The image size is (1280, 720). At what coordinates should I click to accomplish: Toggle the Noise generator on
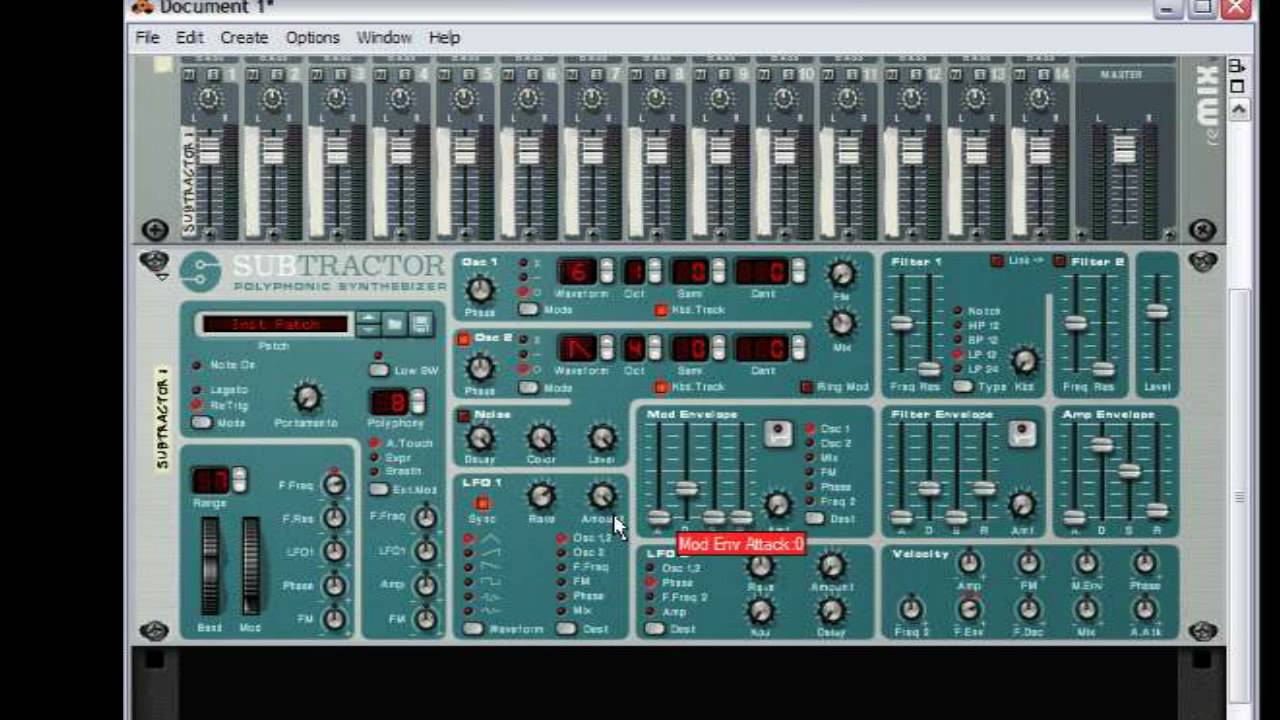coord(464,416)
